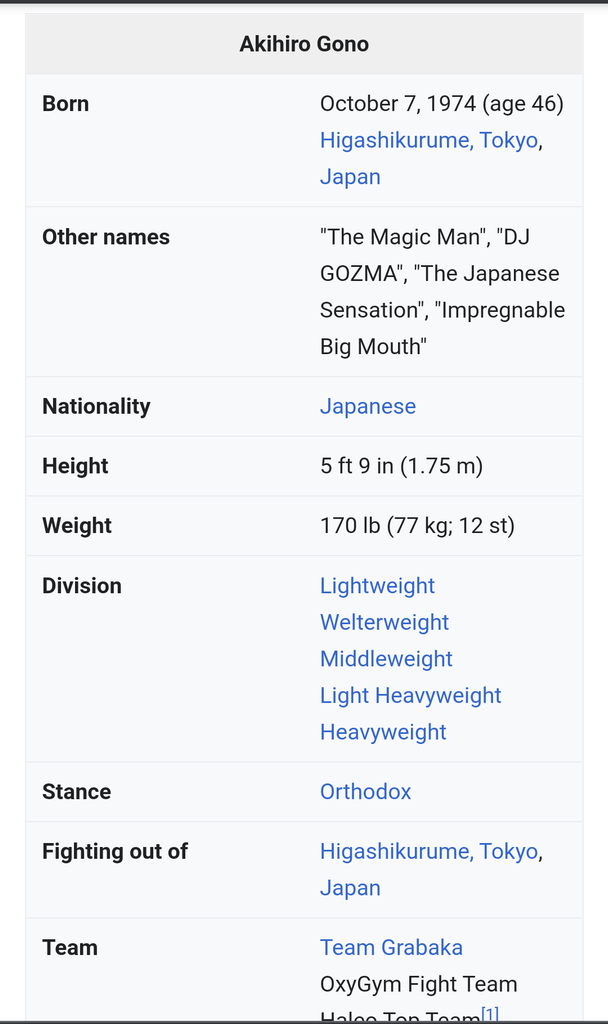Image resolution: width=608 pixels, height=1024 pixels.
Task: Visit the Team Grabaka link
Action: pyautogui.click(x=391, y=948)
